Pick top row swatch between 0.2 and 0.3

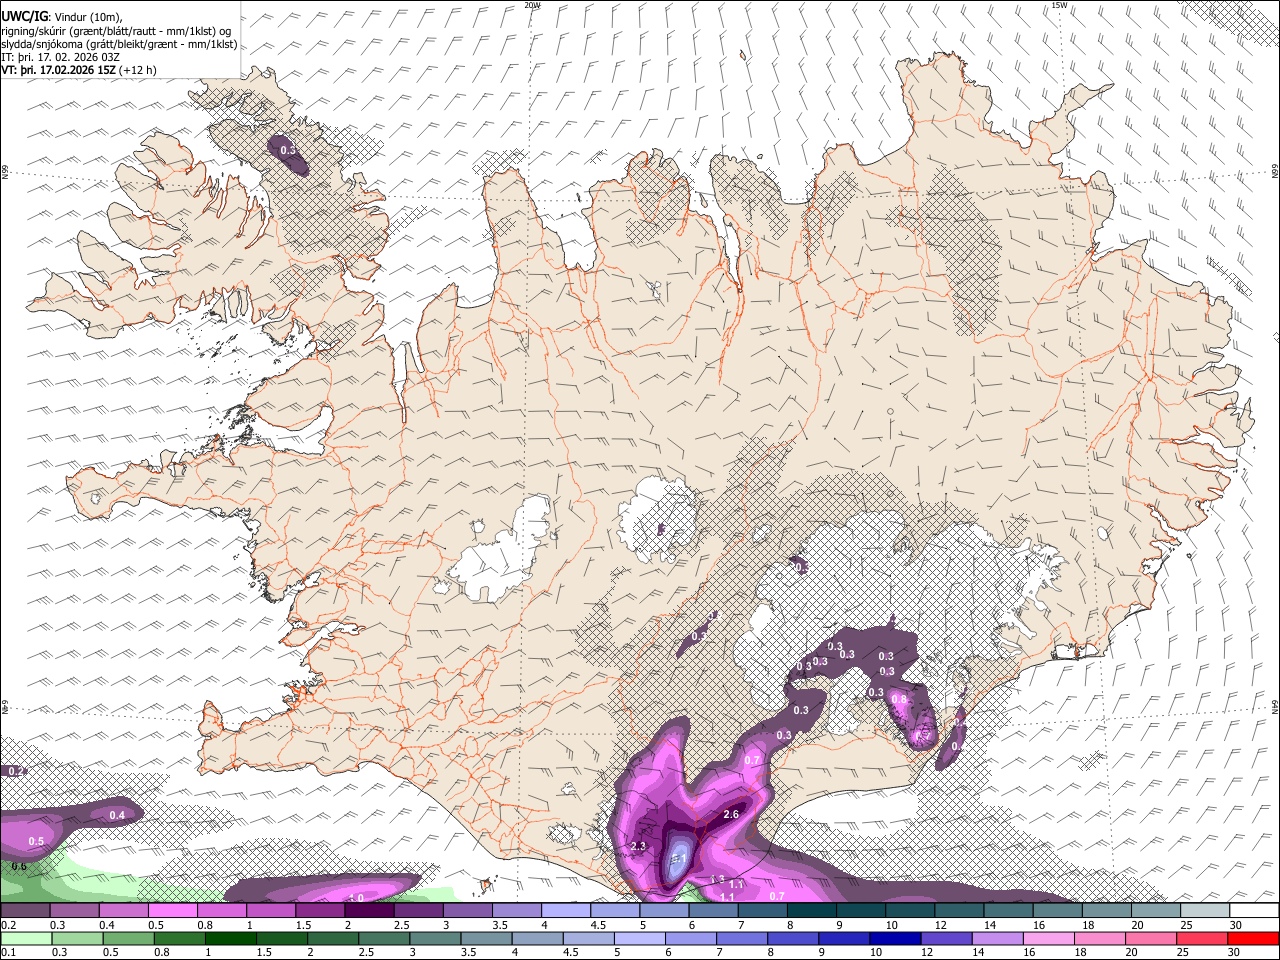[x=25, y=910]
